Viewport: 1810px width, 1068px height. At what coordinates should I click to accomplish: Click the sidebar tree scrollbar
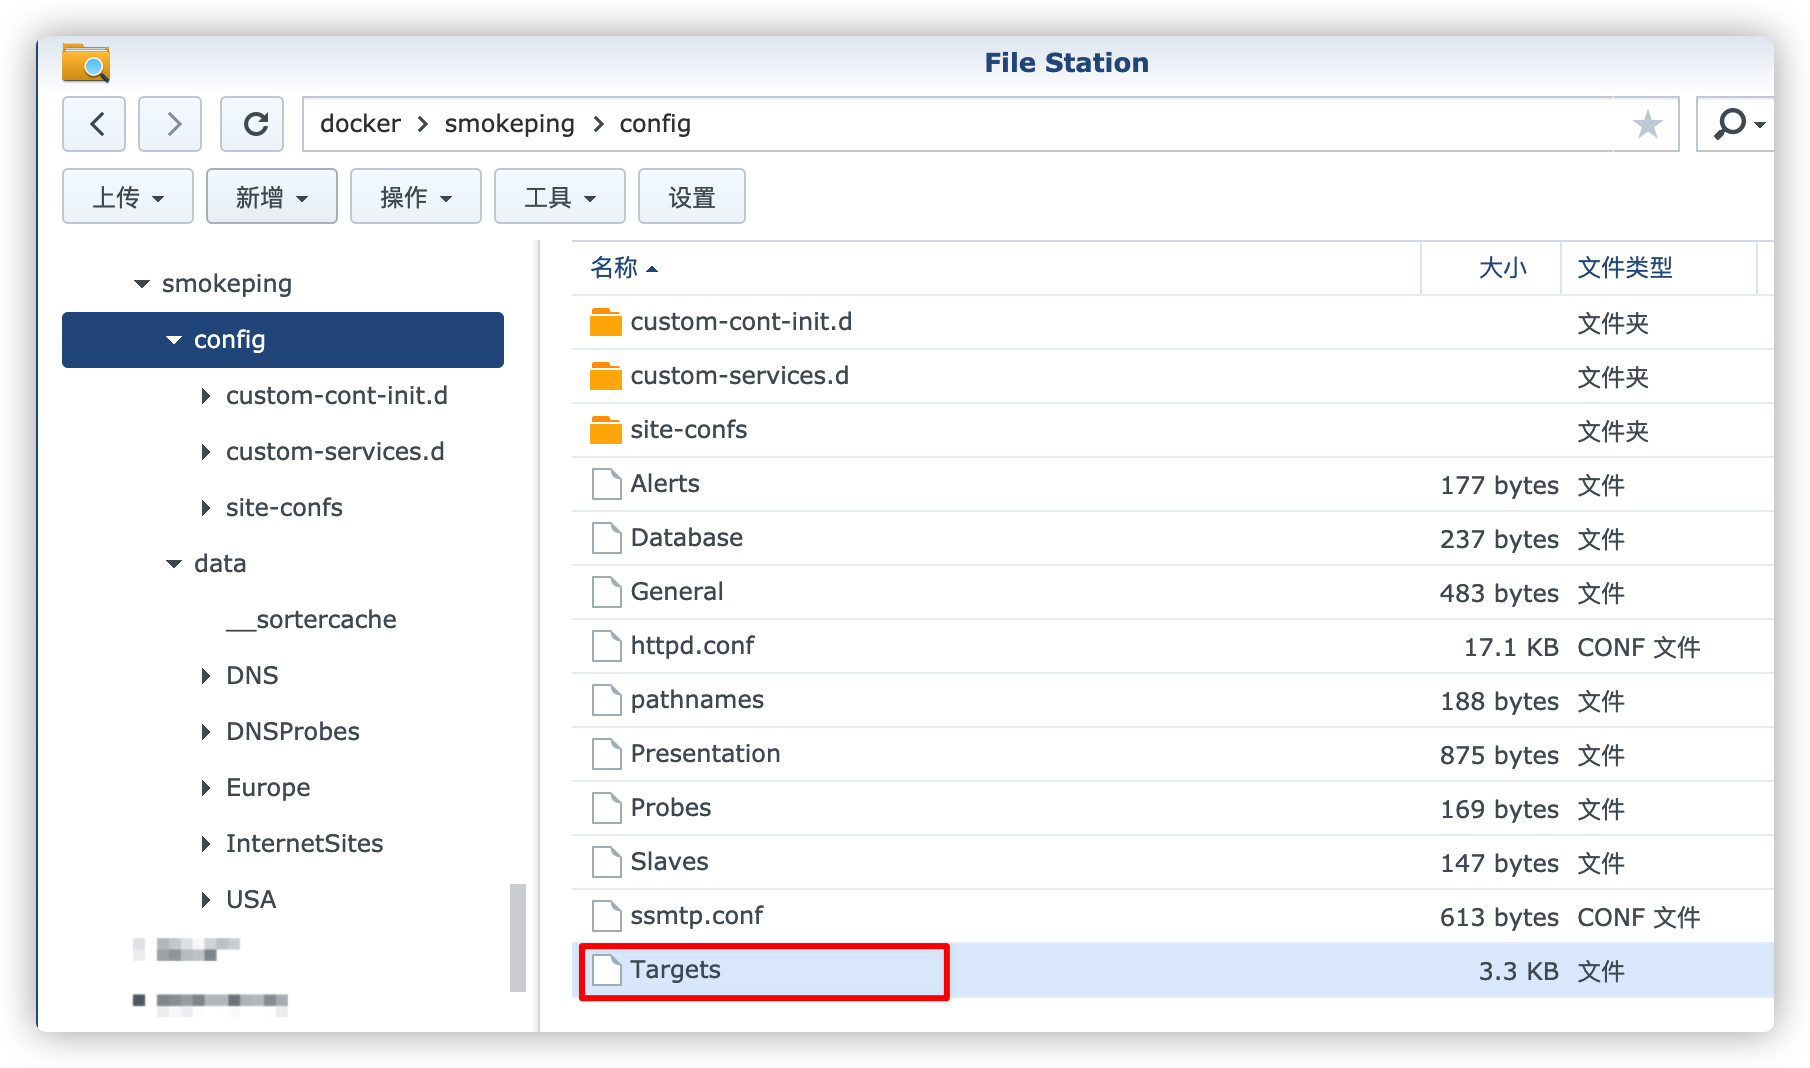(517, 937)
